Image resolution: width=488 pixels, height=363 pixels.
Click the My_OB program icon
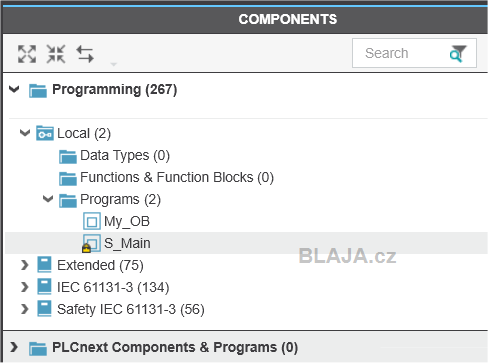click(92, 221)
